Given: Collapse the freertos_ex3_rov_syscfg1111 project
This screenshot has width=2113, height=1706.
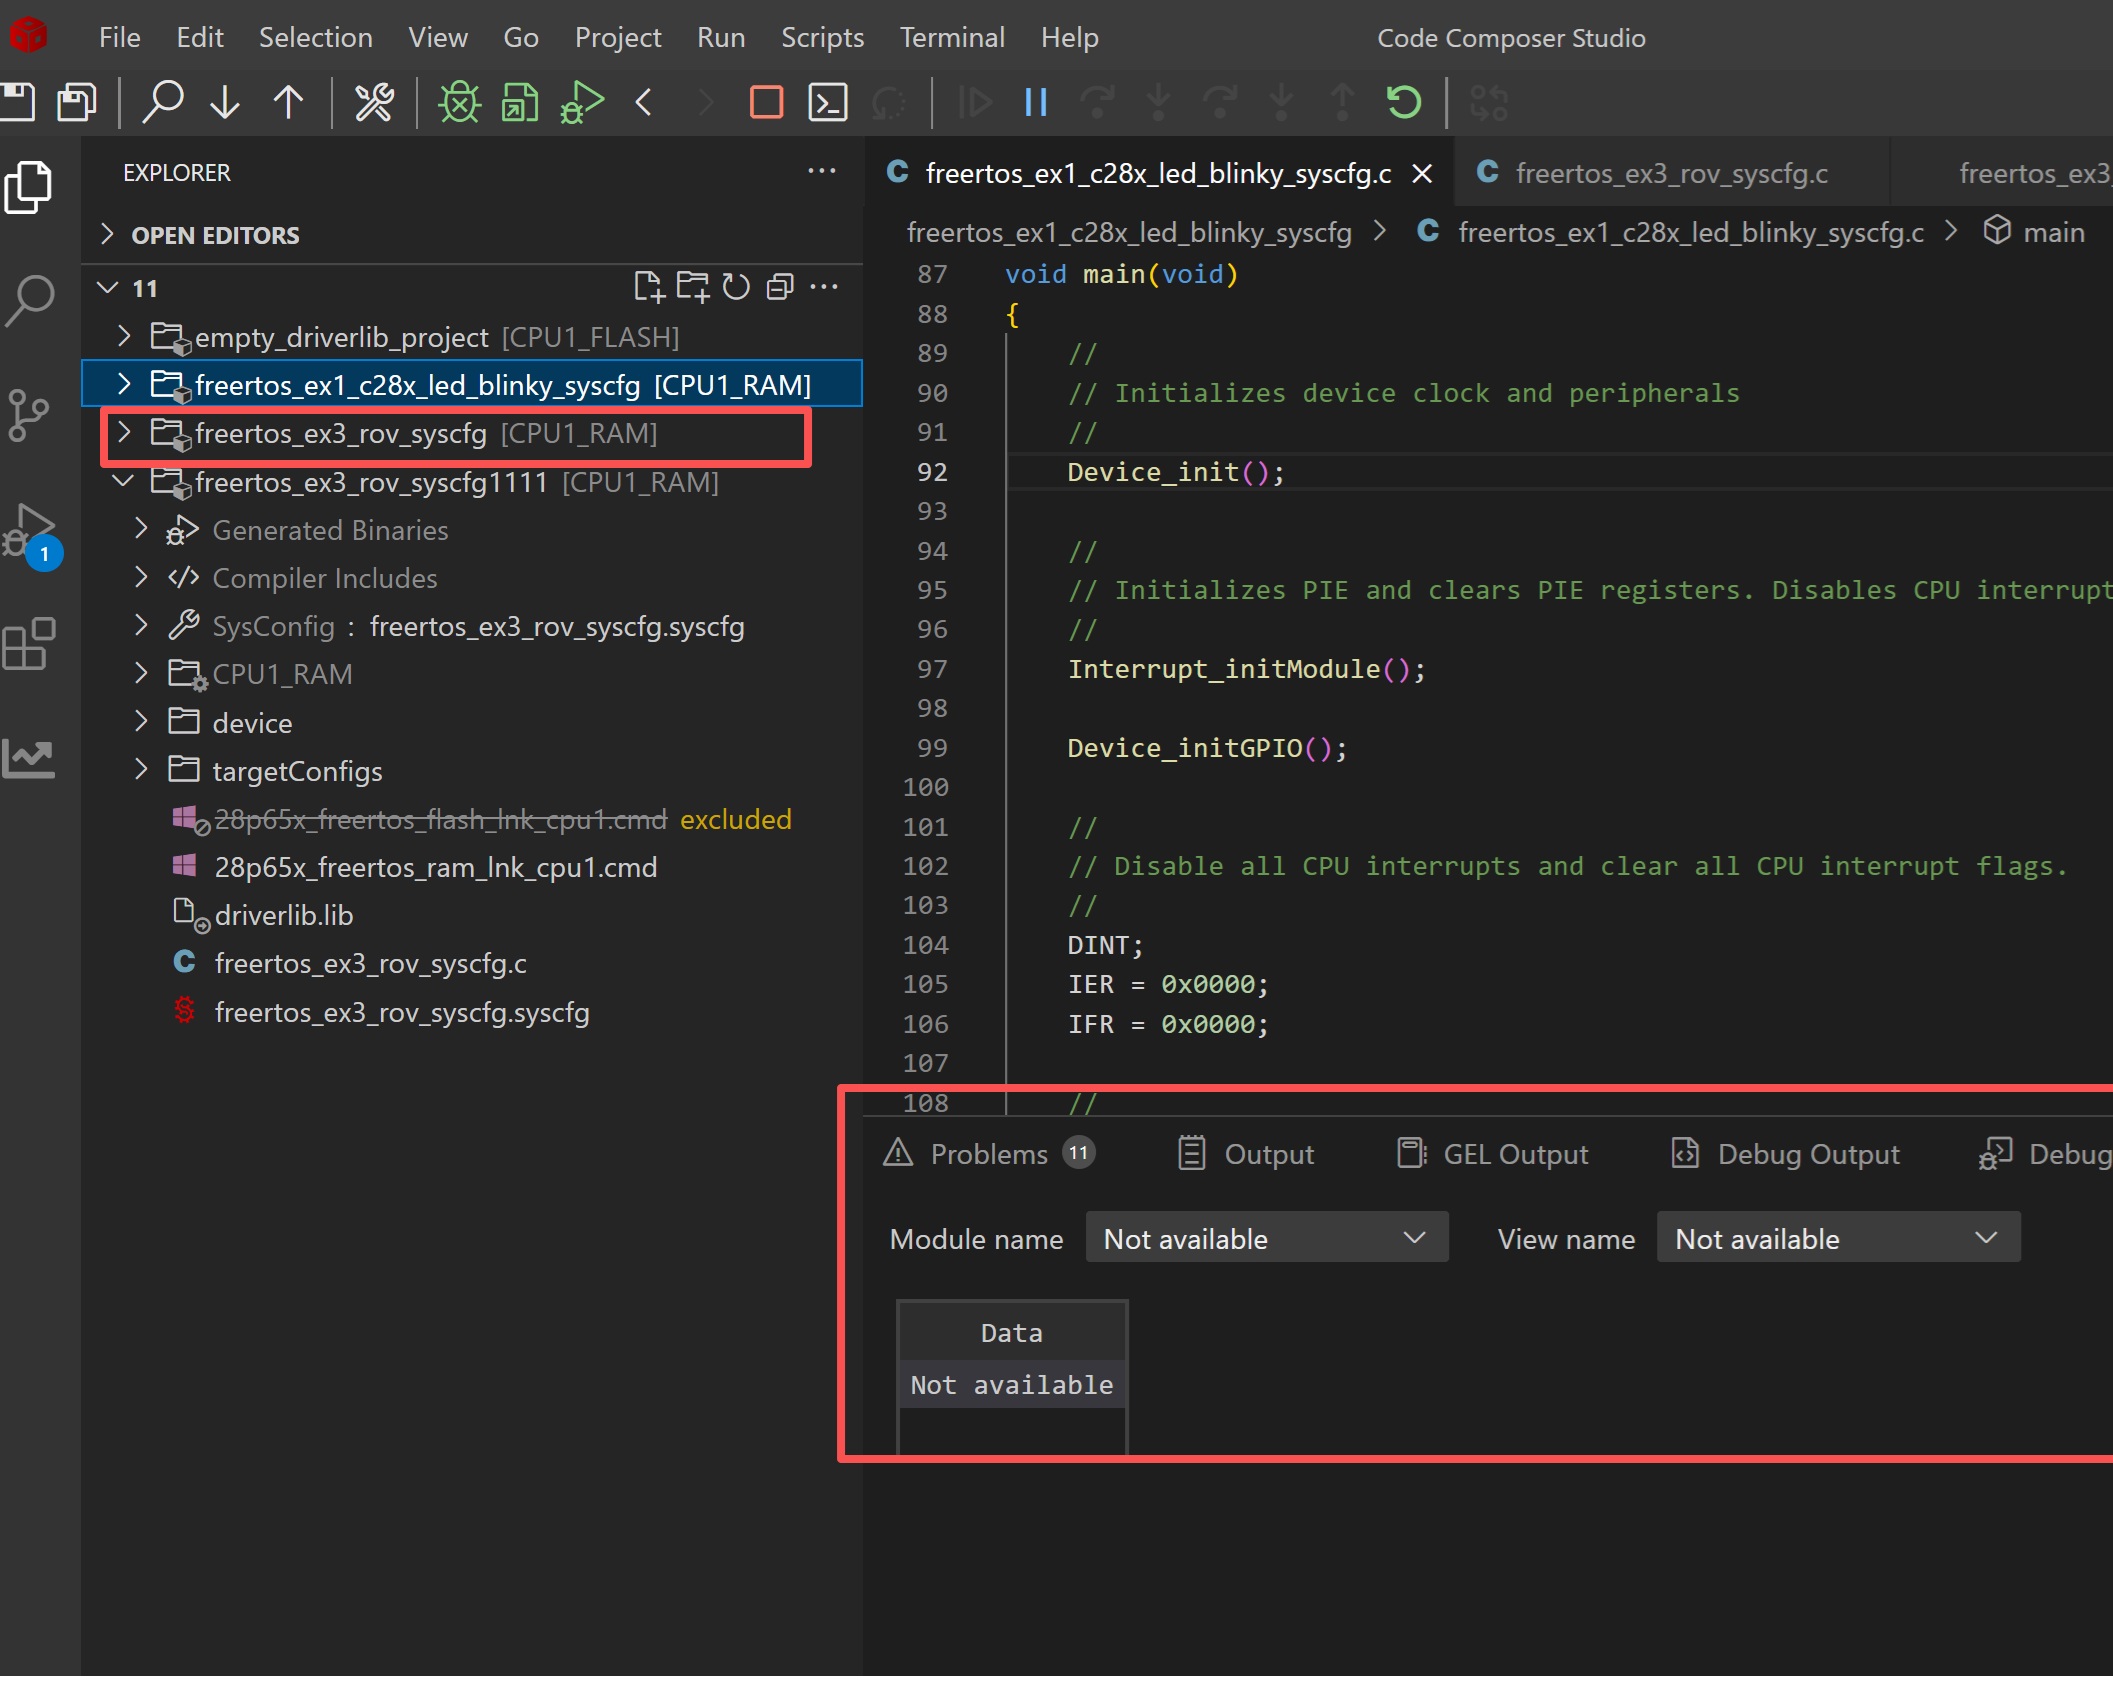Looking at the screenshot, I should [x=124, y=481].
